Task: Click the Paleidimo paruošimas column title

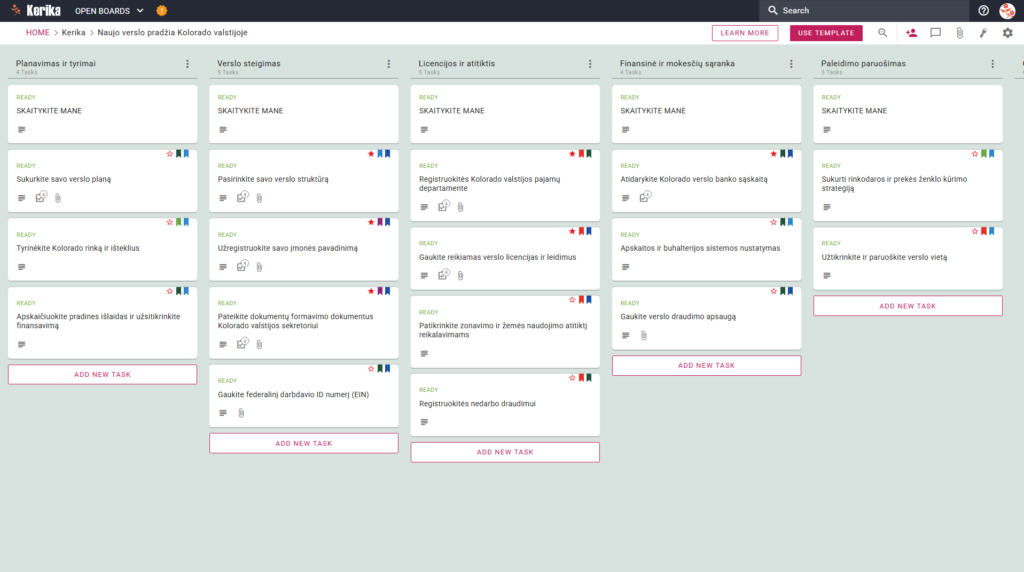Action: [x=863, y=63]
